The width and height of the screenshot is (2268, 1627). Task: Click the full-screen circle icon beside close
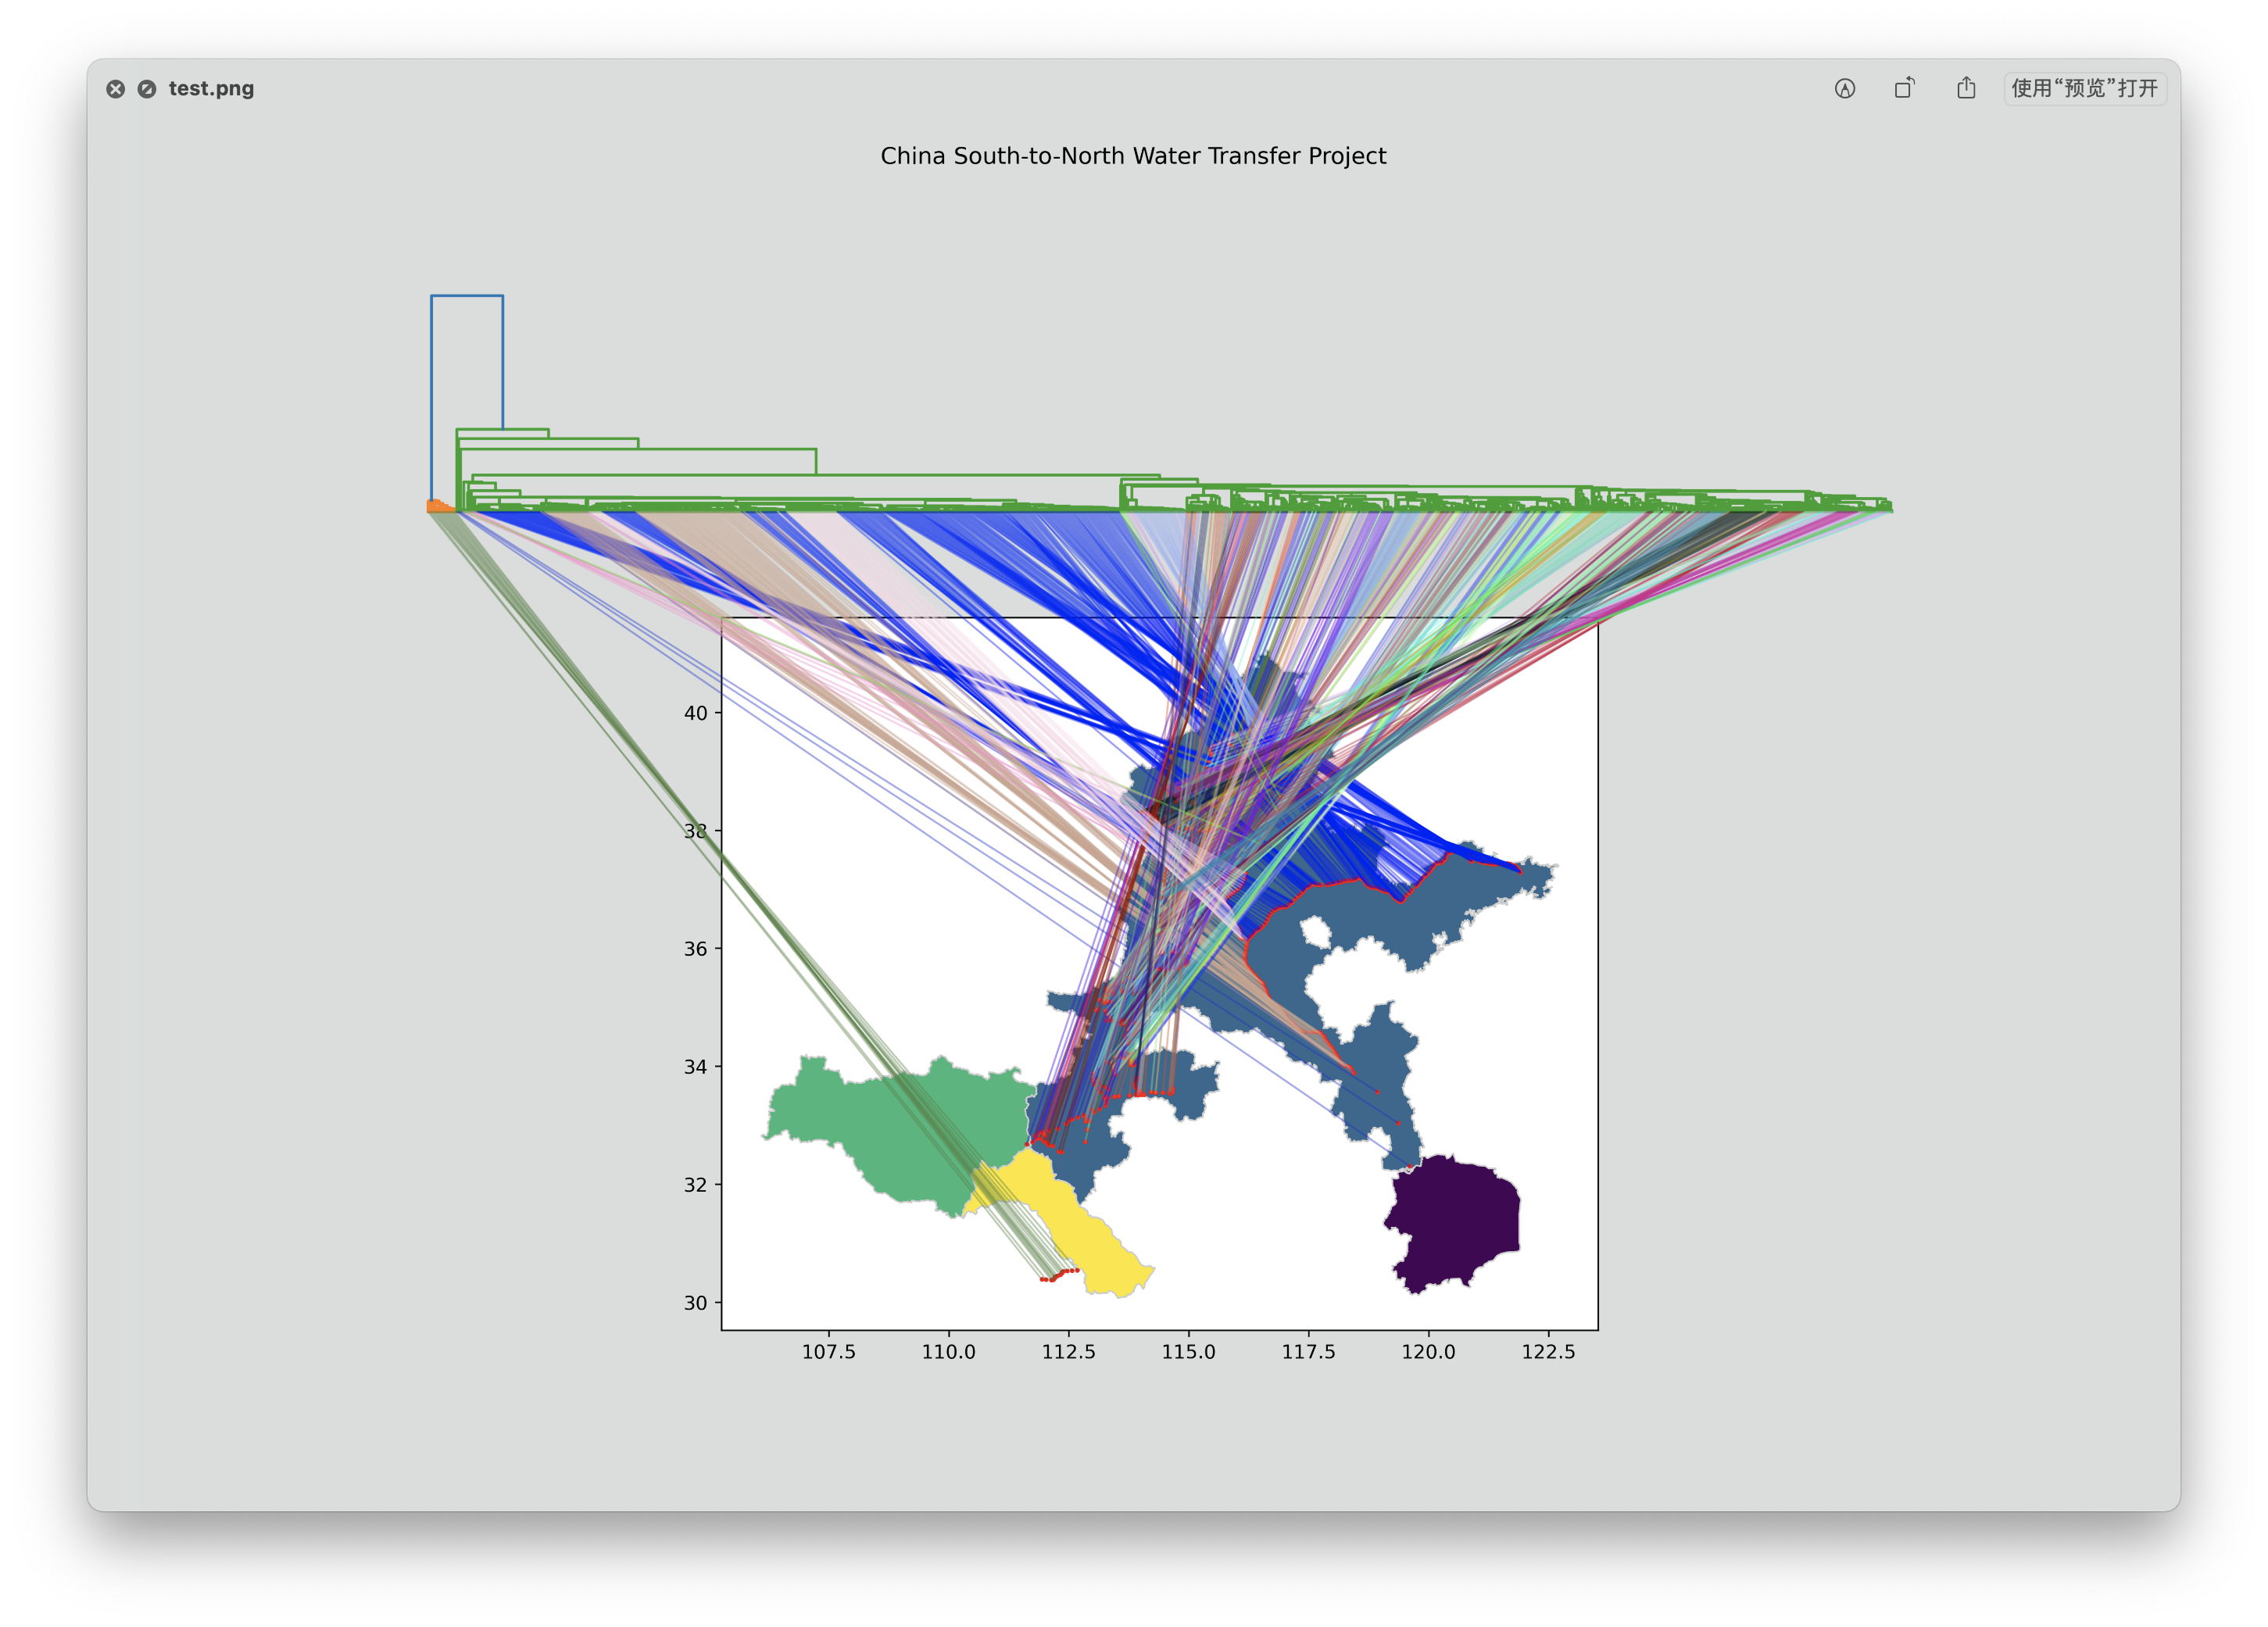coord(147,89)
